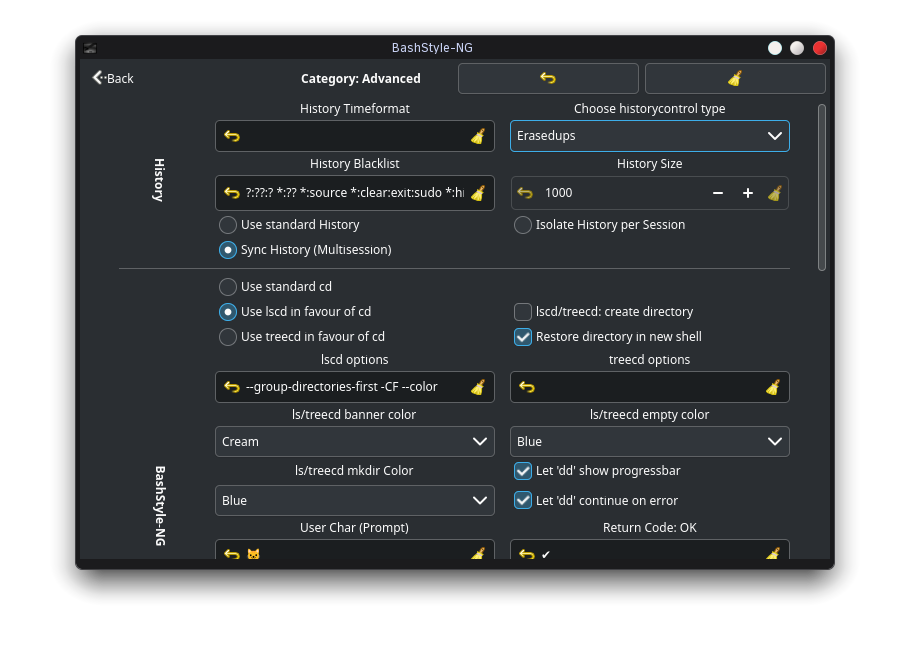Click the header undo arrow button
Screen dimensions: 910x655
(x=548, y=78)
